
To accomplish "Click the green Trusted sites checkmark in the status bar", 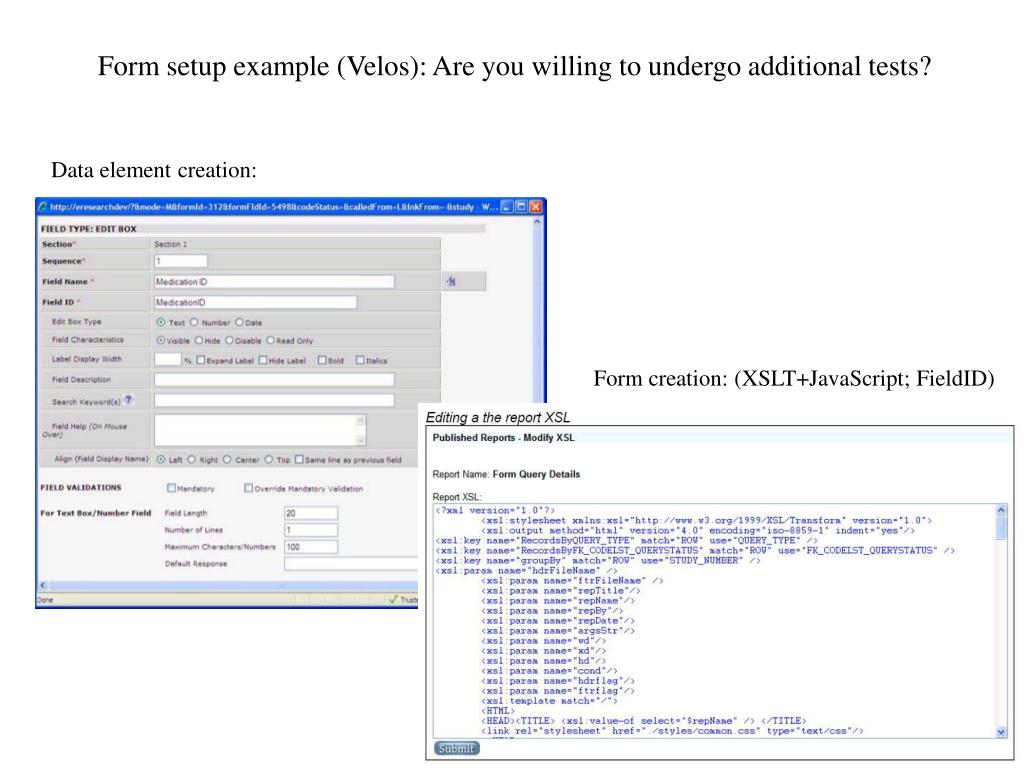I will [x=392, y=599].
